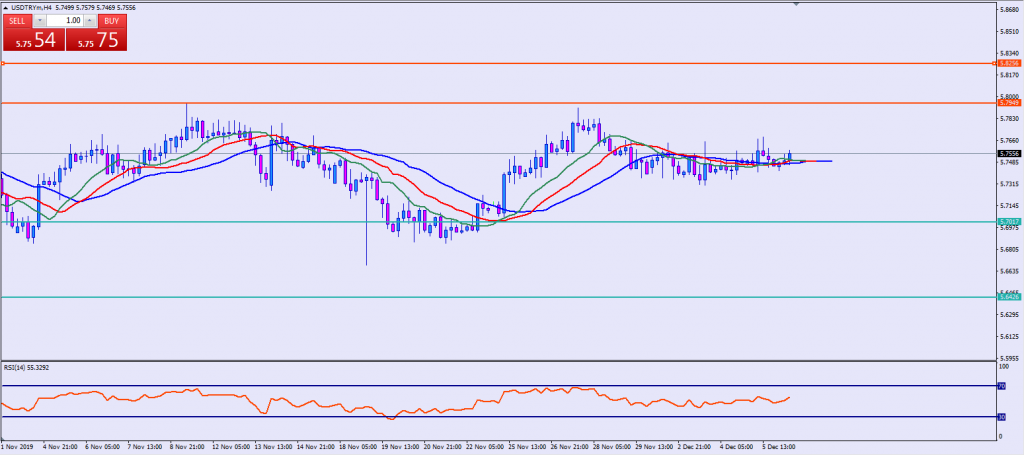Click the RSI 70 overbought level marker
The width and height of the screenshot is (1024, 455).
(x=1002, y=385)
